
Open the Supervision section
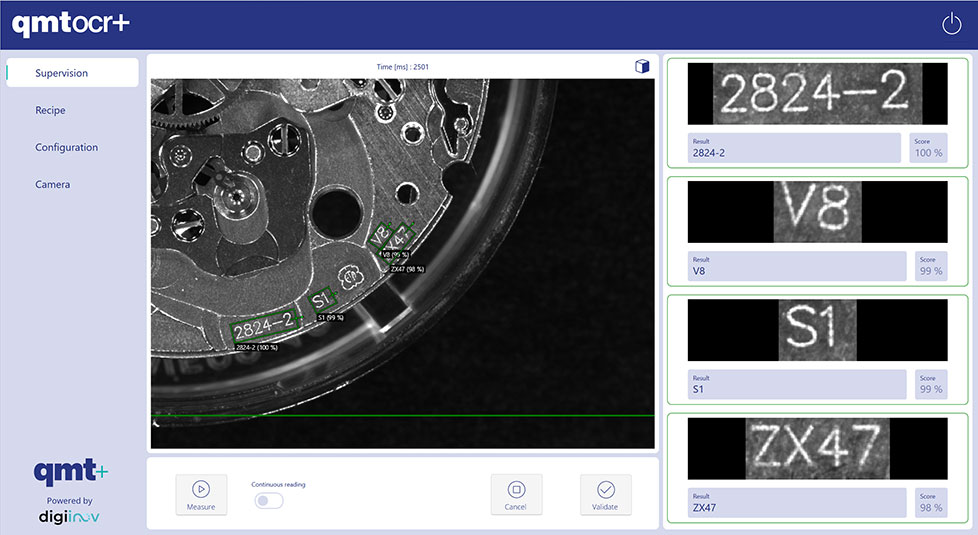72,73
